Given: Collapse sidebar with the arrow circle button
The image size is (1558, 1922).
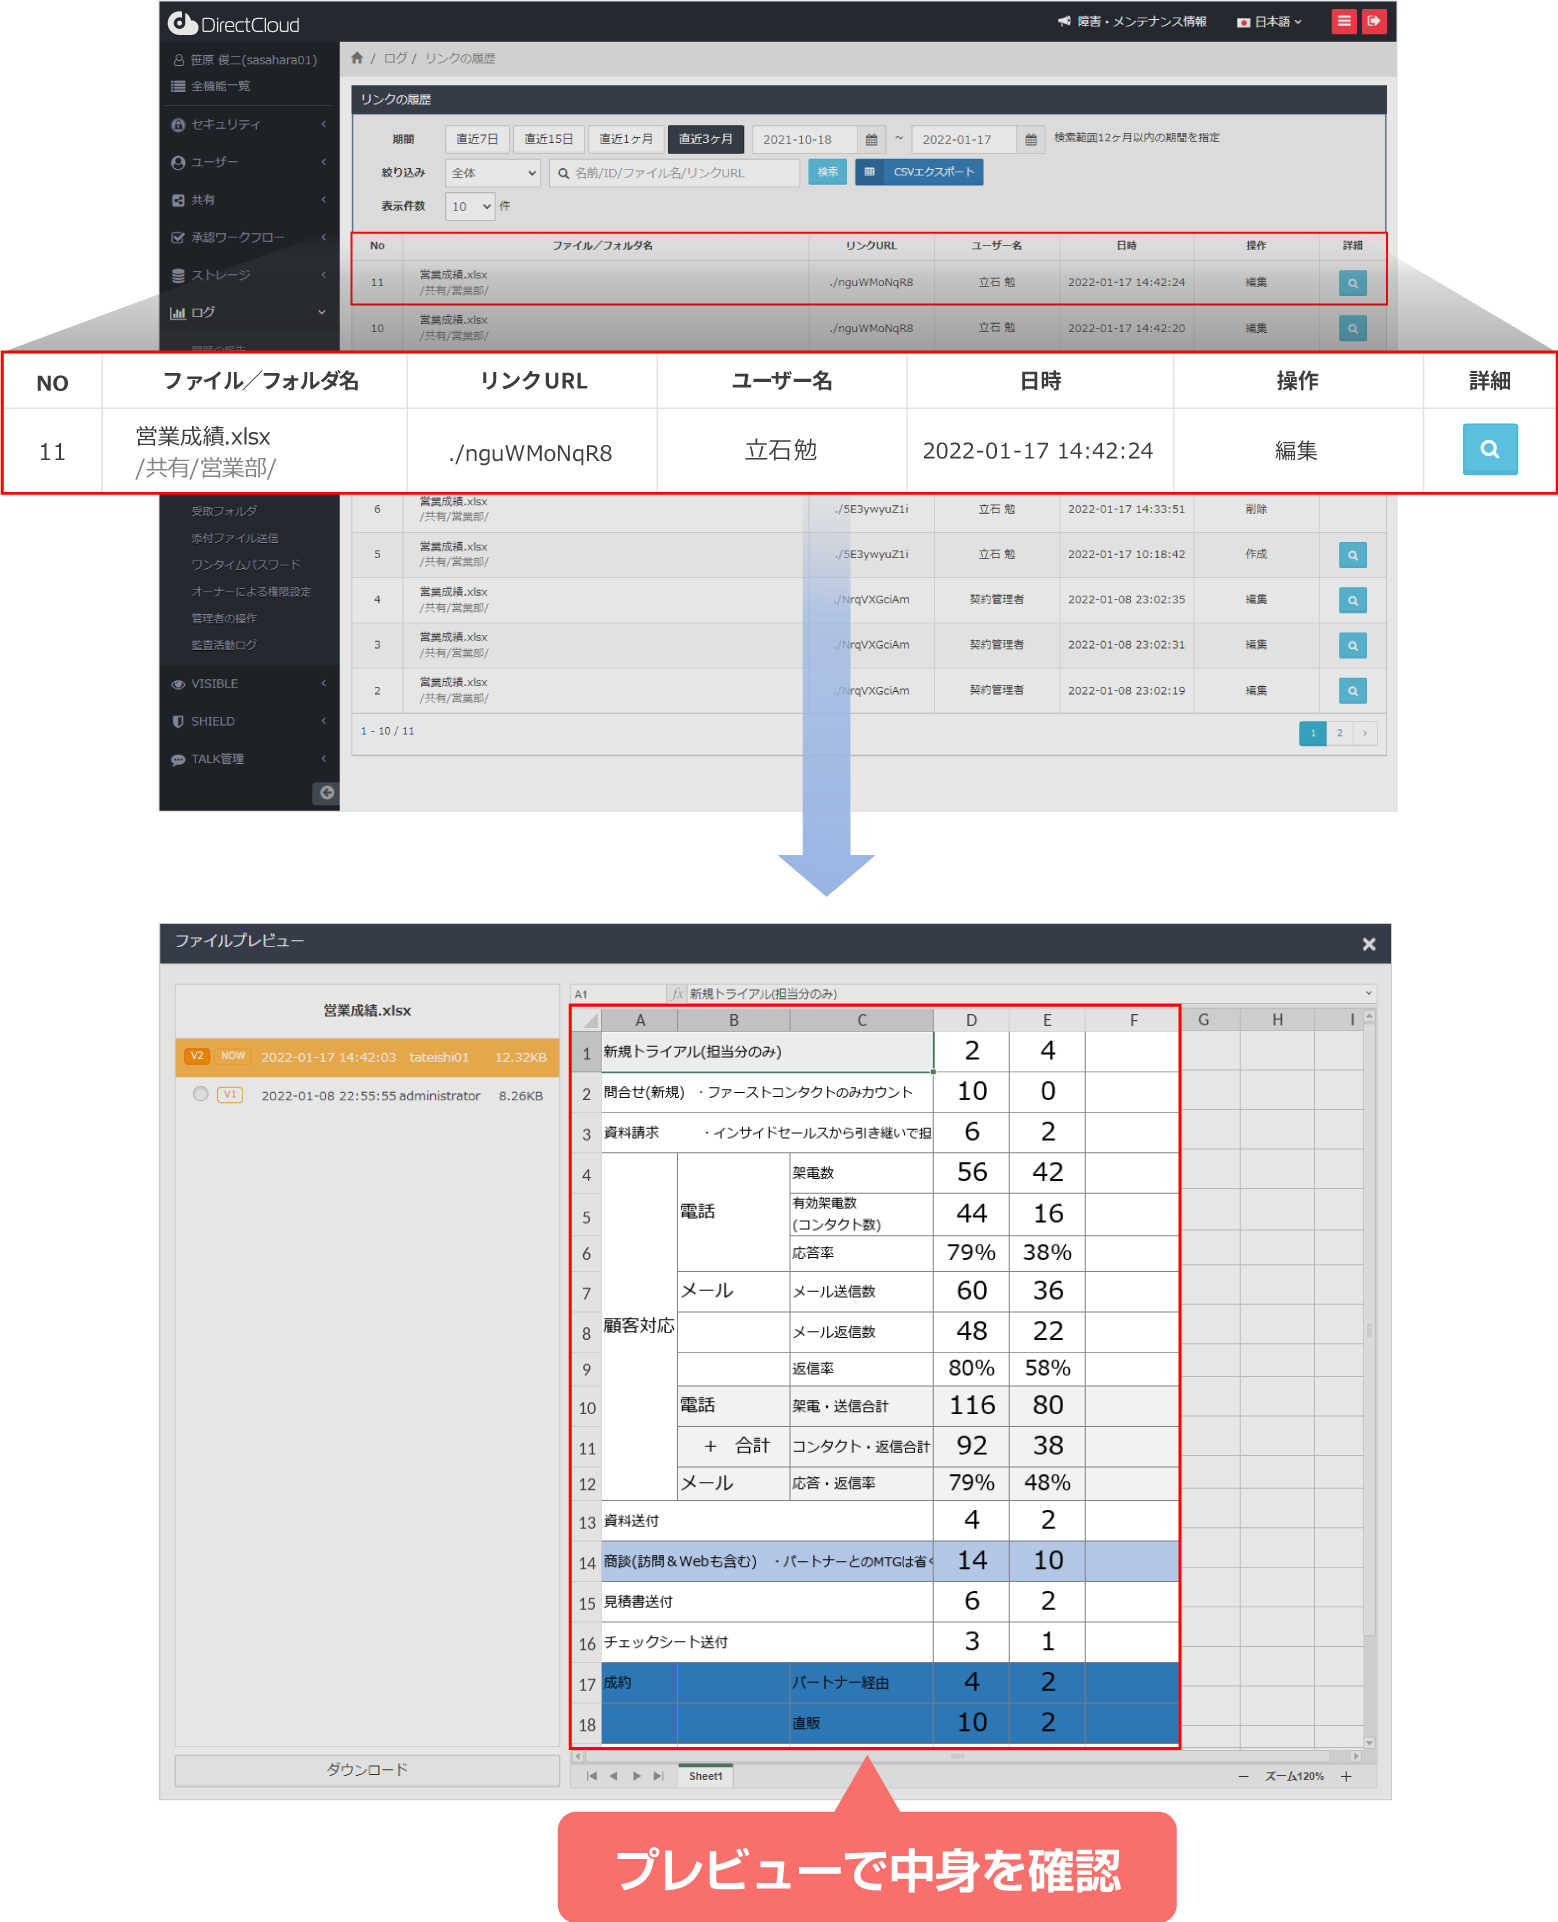Looking at the screenshot, I should [326, 792].
